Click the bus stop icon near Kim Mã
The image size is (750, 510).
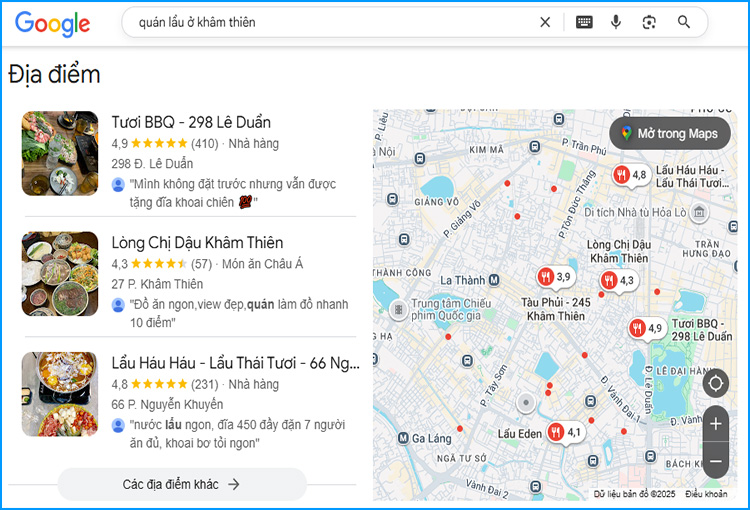click(x=535, y=147)
